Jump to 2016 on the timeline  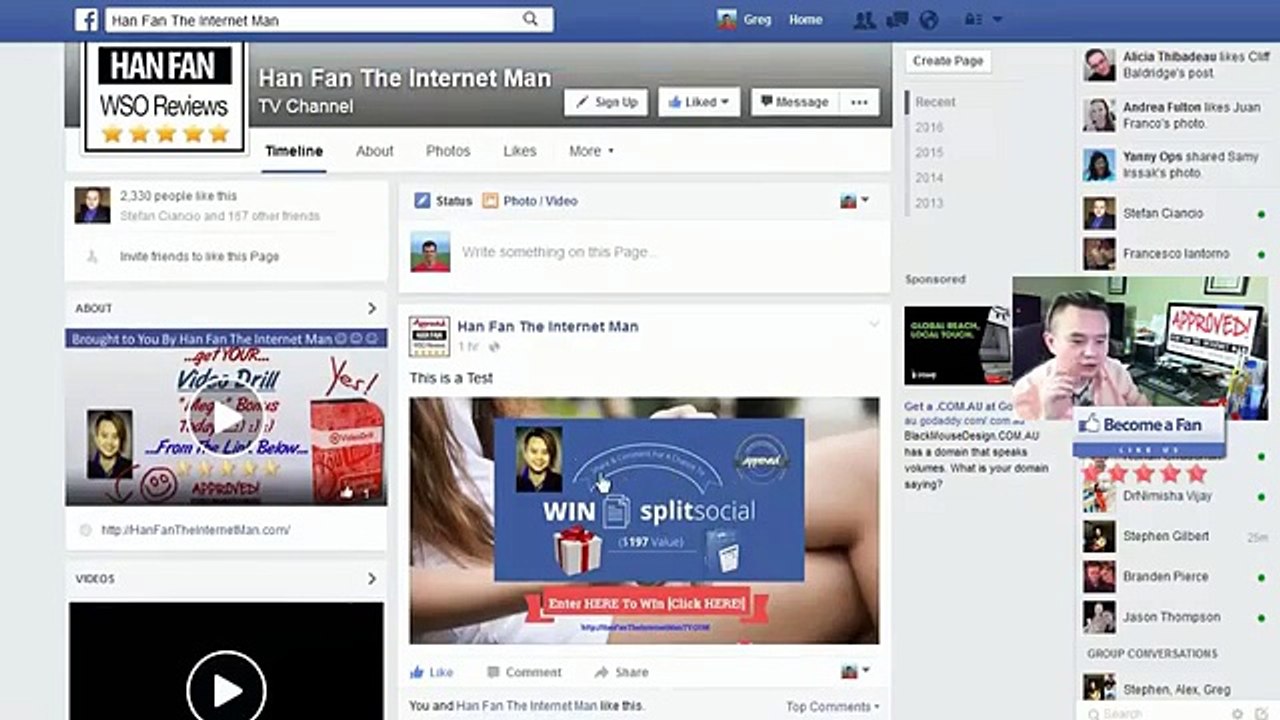click(929, 127)
